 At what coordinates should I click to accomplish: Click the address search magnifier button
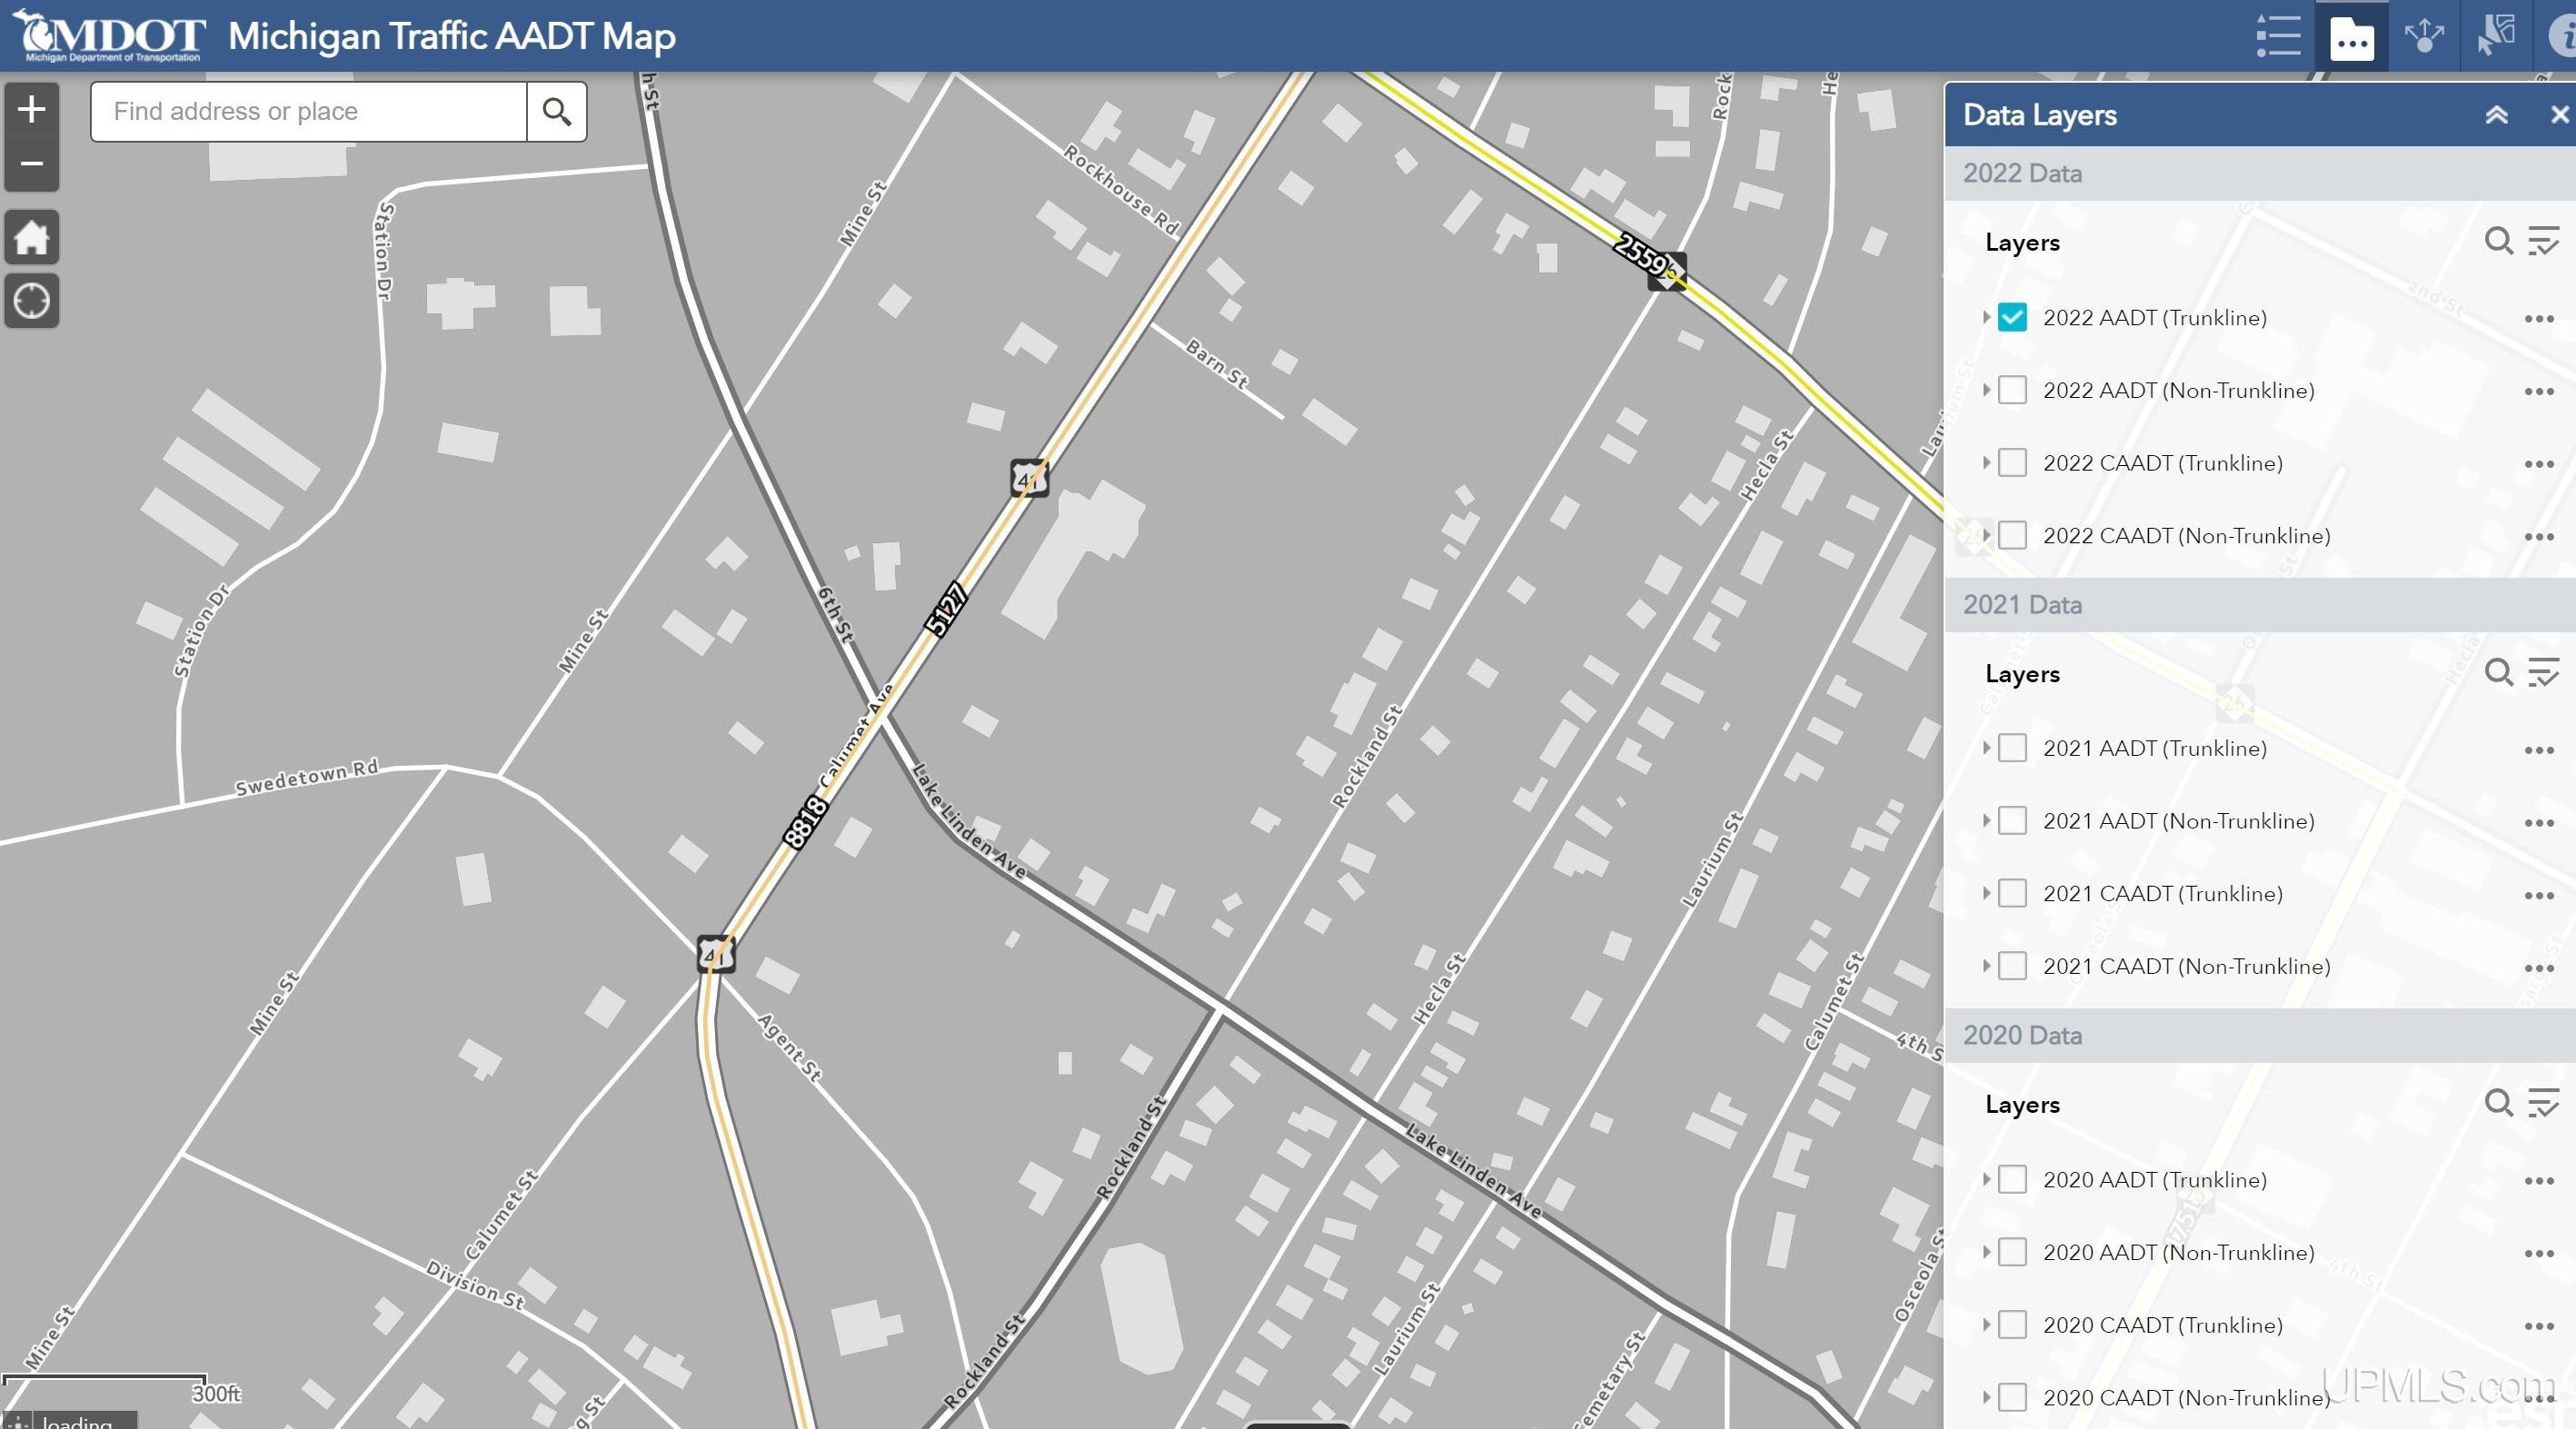[556, 111]
